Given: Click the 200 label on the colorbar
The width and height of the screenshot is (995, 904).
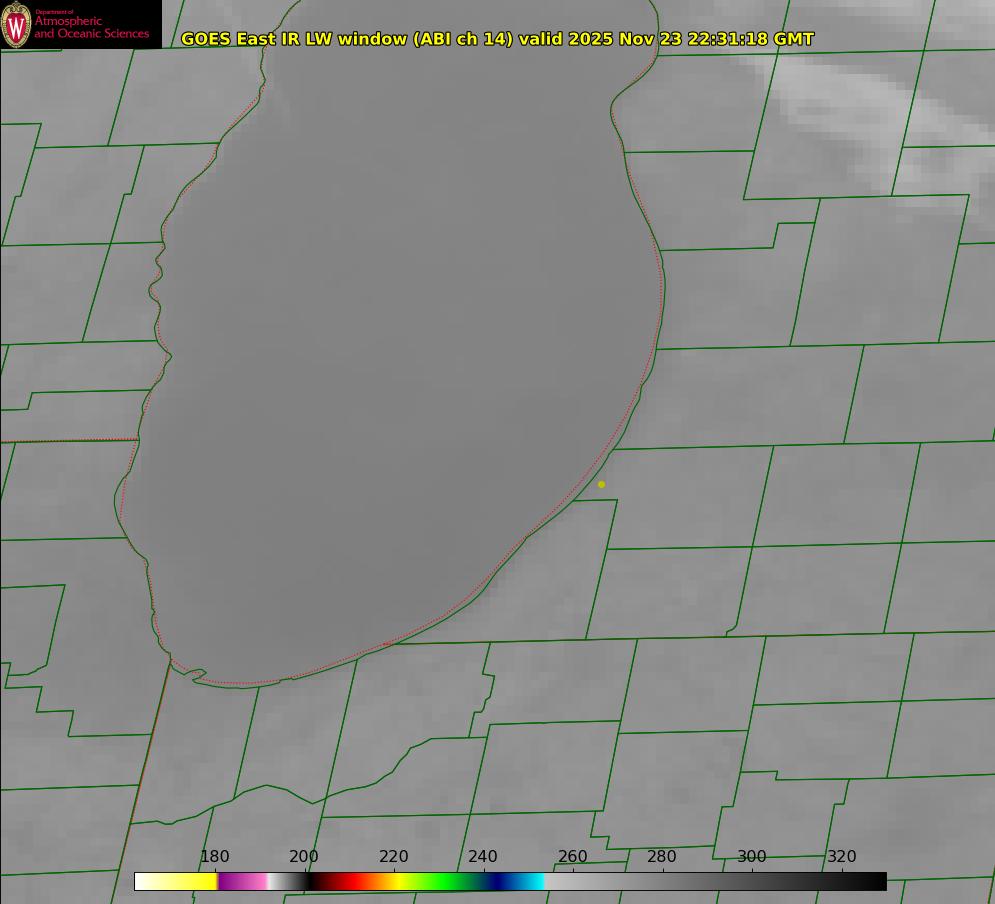Looking at the screenshot, I should coord(304,856).
